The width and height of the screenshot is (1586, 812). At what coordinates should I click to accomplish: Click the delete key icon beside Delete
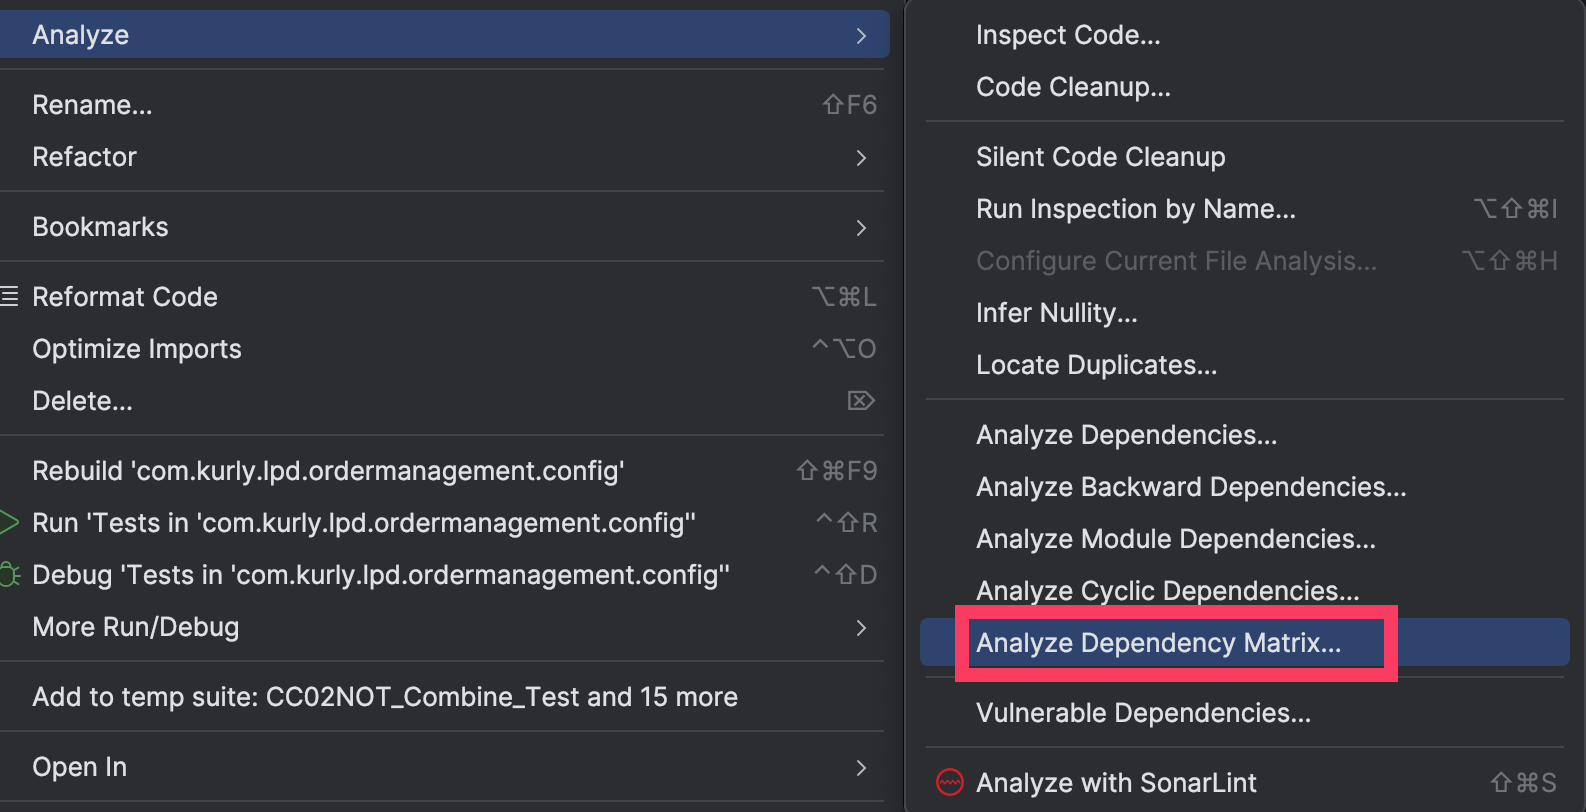click(861, 401)
